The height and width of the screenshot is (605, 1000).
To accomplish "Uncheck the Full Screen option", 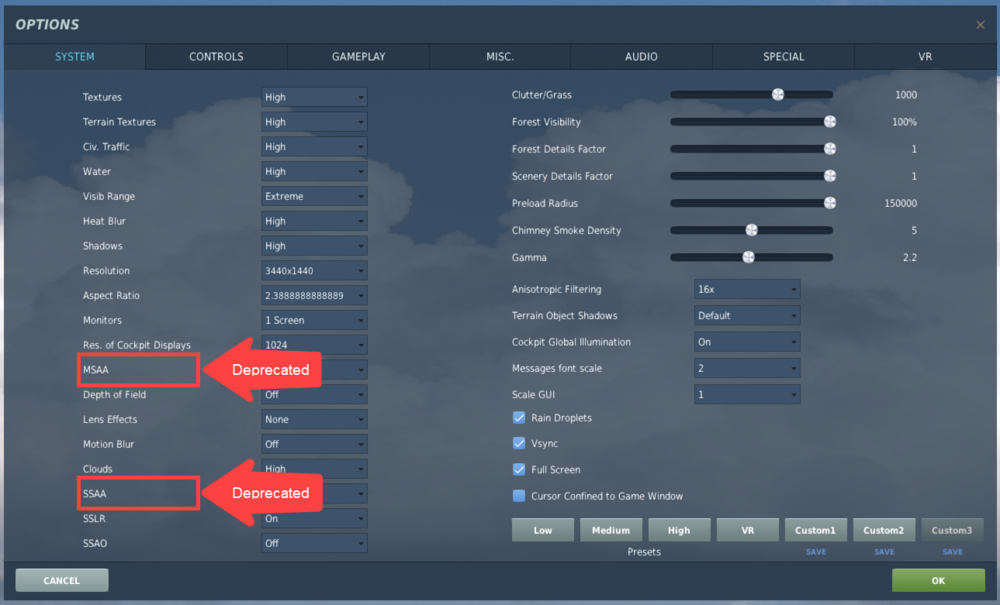I will pyautogui.click(x=519, y=469).
